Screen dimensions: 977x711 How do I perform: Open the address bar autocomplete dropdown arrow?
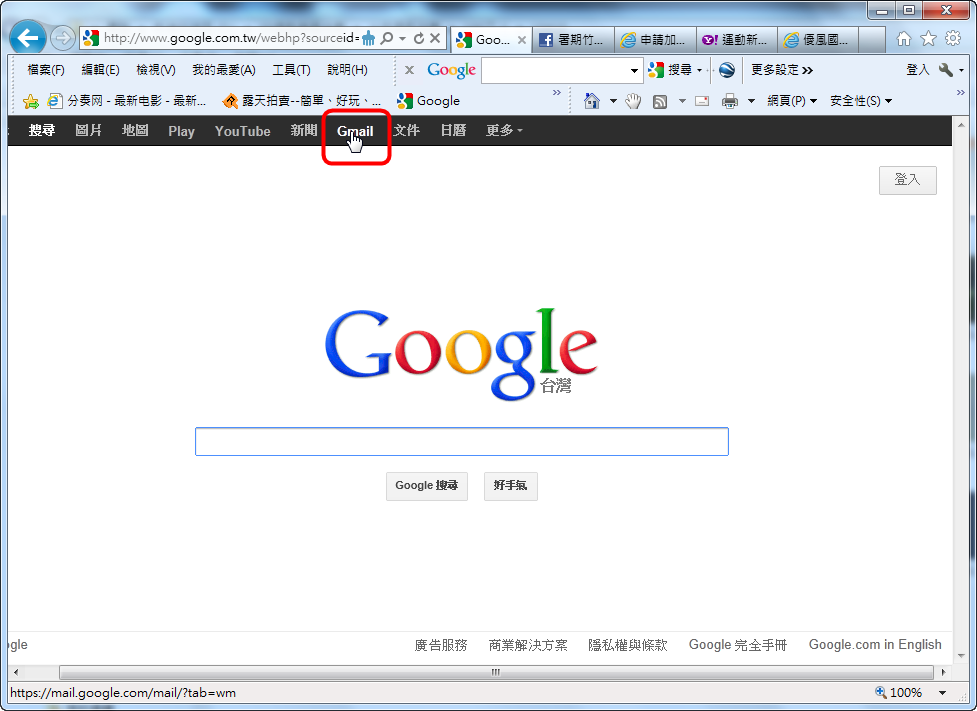pos(403,39)
